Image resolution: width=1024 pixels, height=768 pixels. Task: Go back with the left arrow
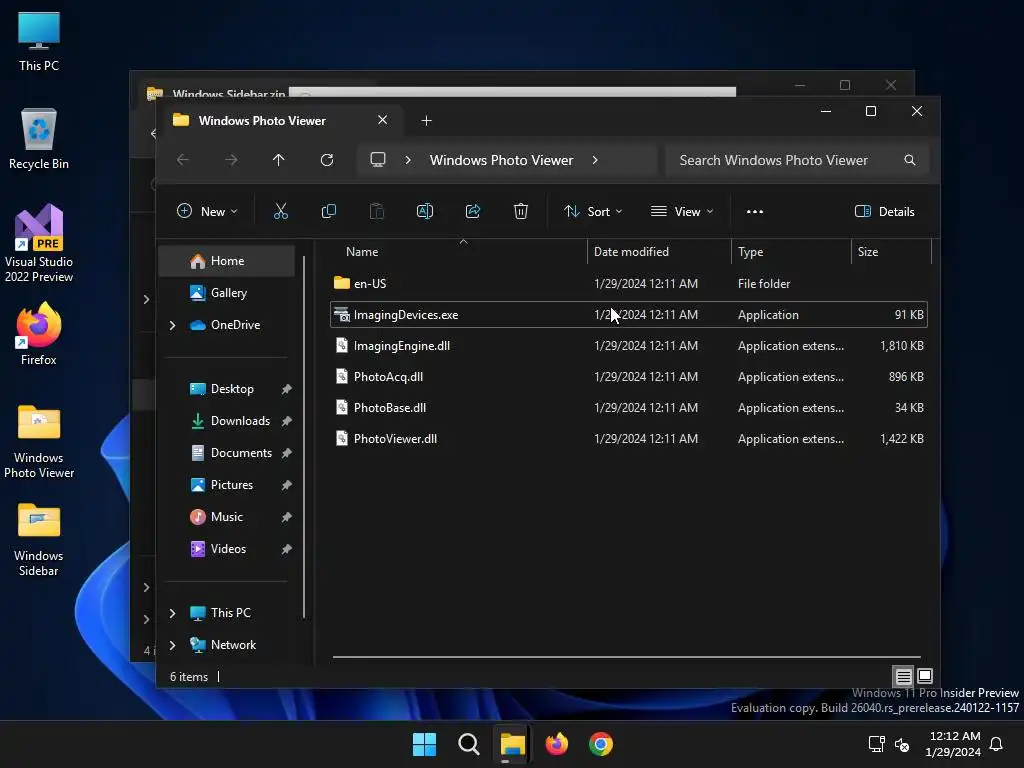pos(183,160)
